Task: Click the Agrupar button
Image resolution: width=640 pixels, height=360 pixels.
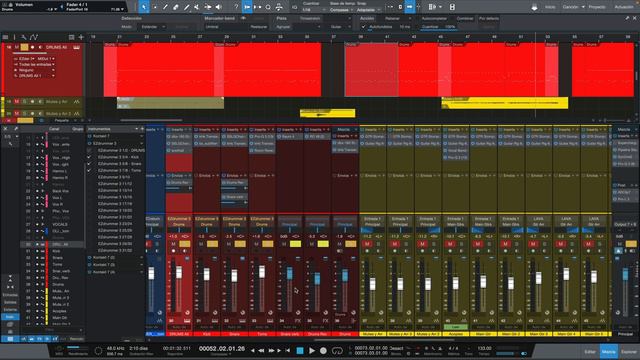Action: tap(283, 27)
